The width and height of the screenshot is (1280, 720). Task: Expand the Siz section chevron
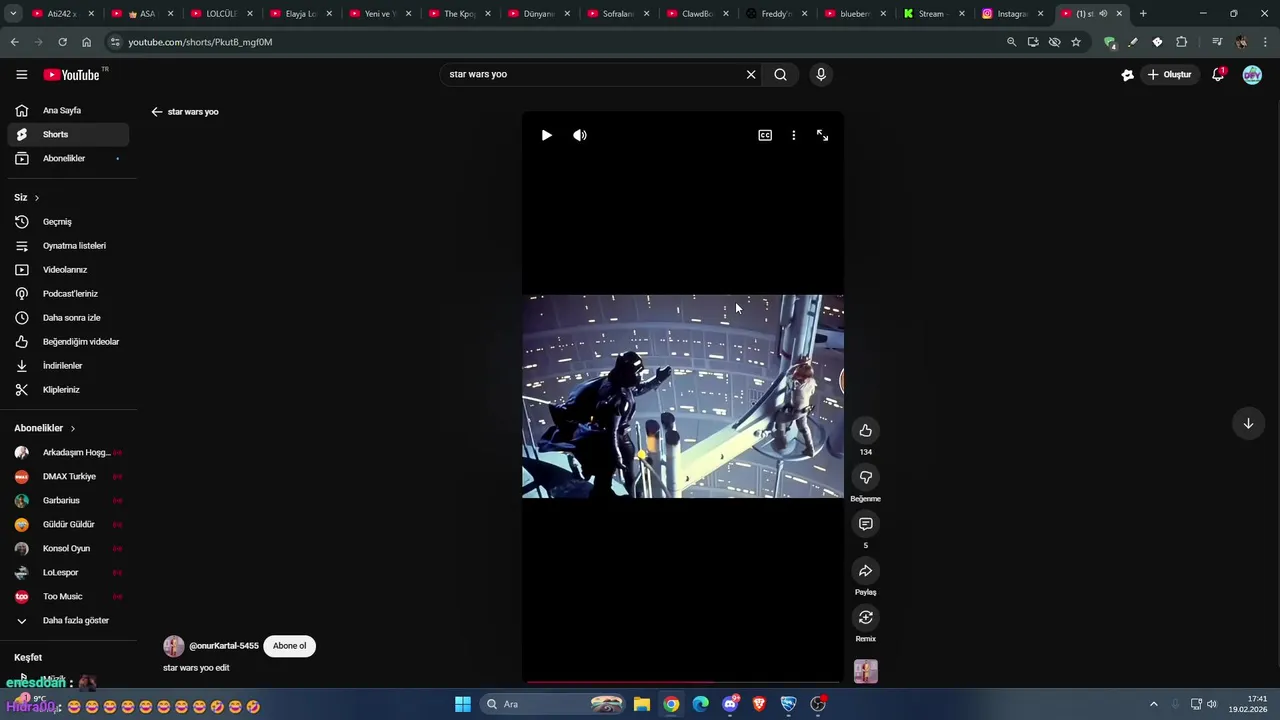point(37,198)
